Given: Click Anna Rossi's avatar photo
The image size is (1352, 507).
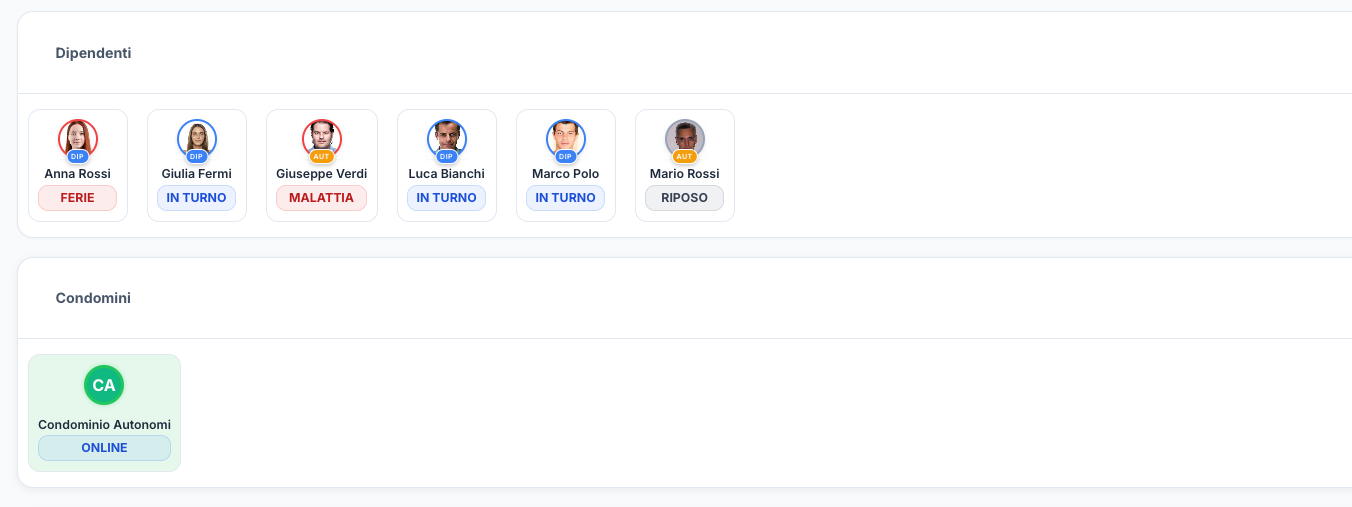Looking at the screenshot, I should pyautogui.click(x=78, y=137).
